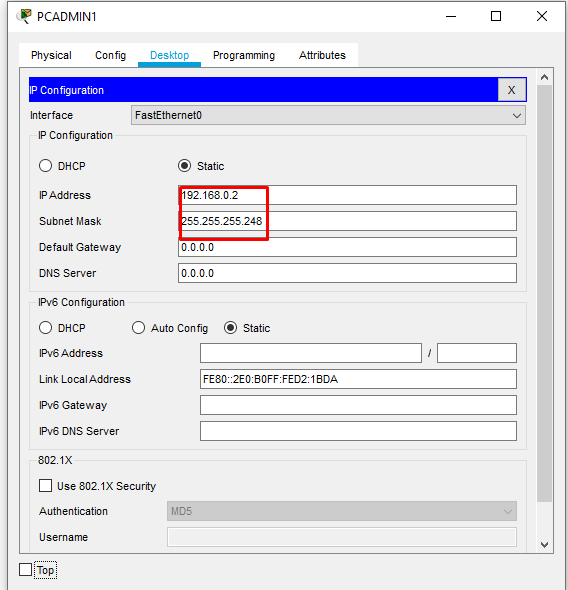Screen dimensions: 568x590
Task: Open the Attributes tab
Action: pos(322,55)
